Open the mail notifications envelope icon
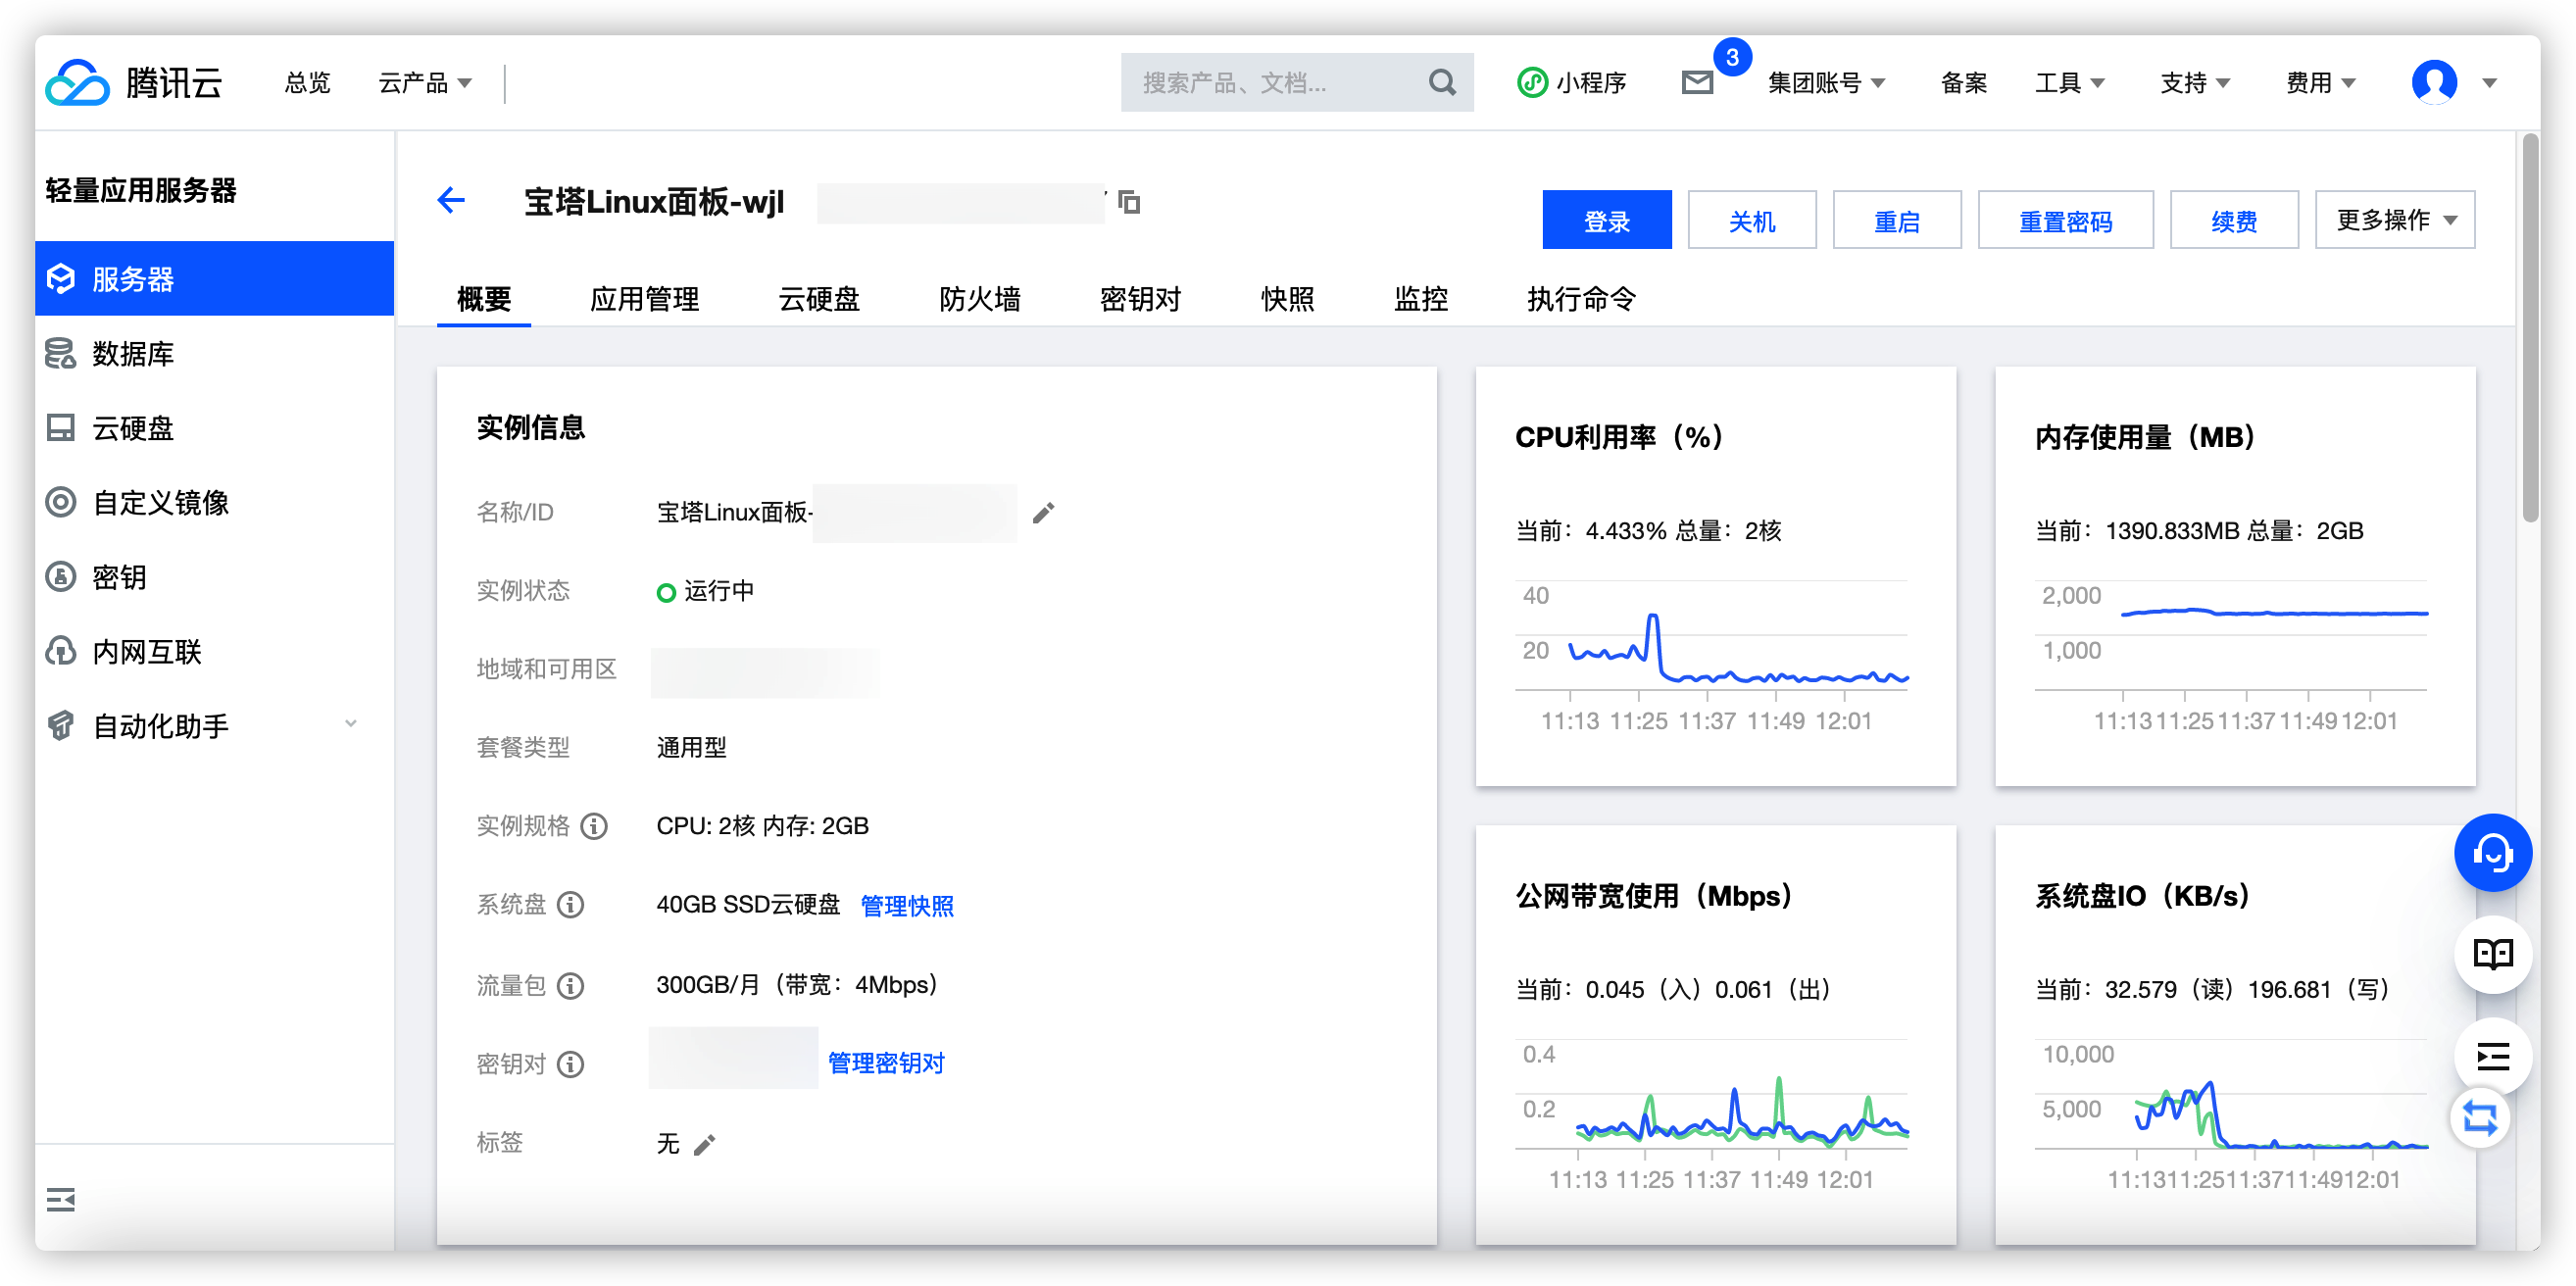This screenshot has height=1286, width=2576. [x=1697, y=82]
